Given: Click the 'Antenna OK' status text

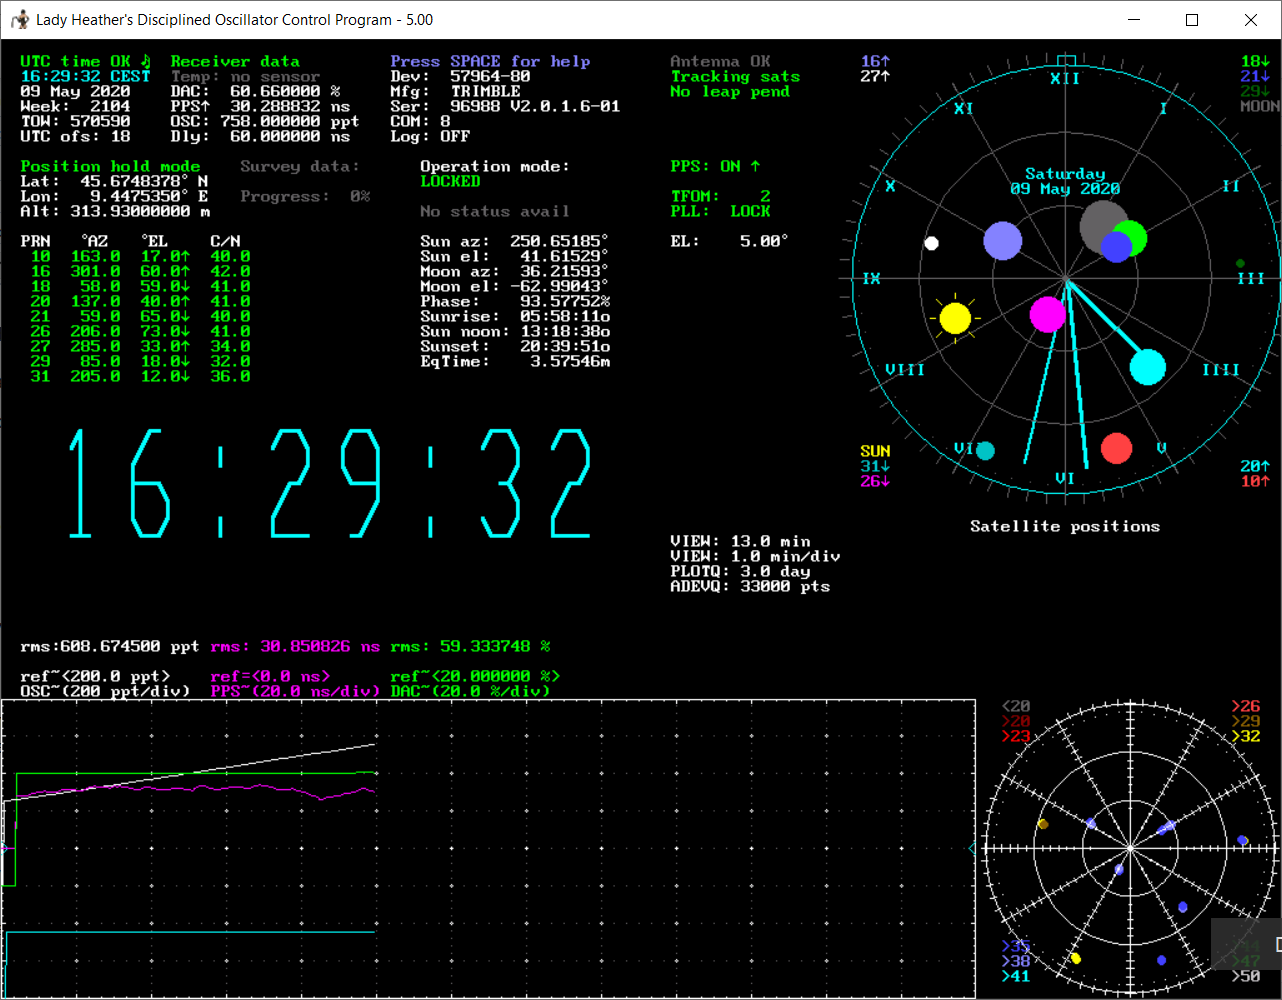Looking at the screenshot, I should pos(720,62).
